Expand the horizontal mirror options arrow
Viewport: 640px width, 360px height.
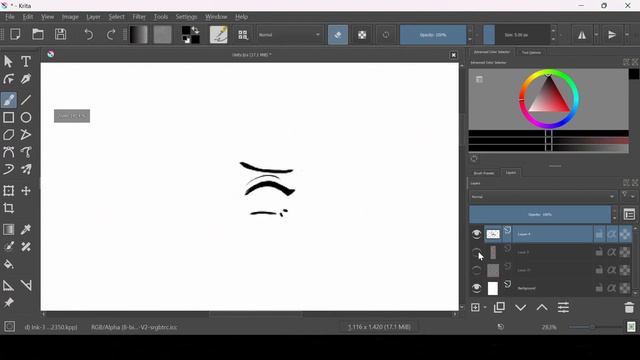pos(596,35)
